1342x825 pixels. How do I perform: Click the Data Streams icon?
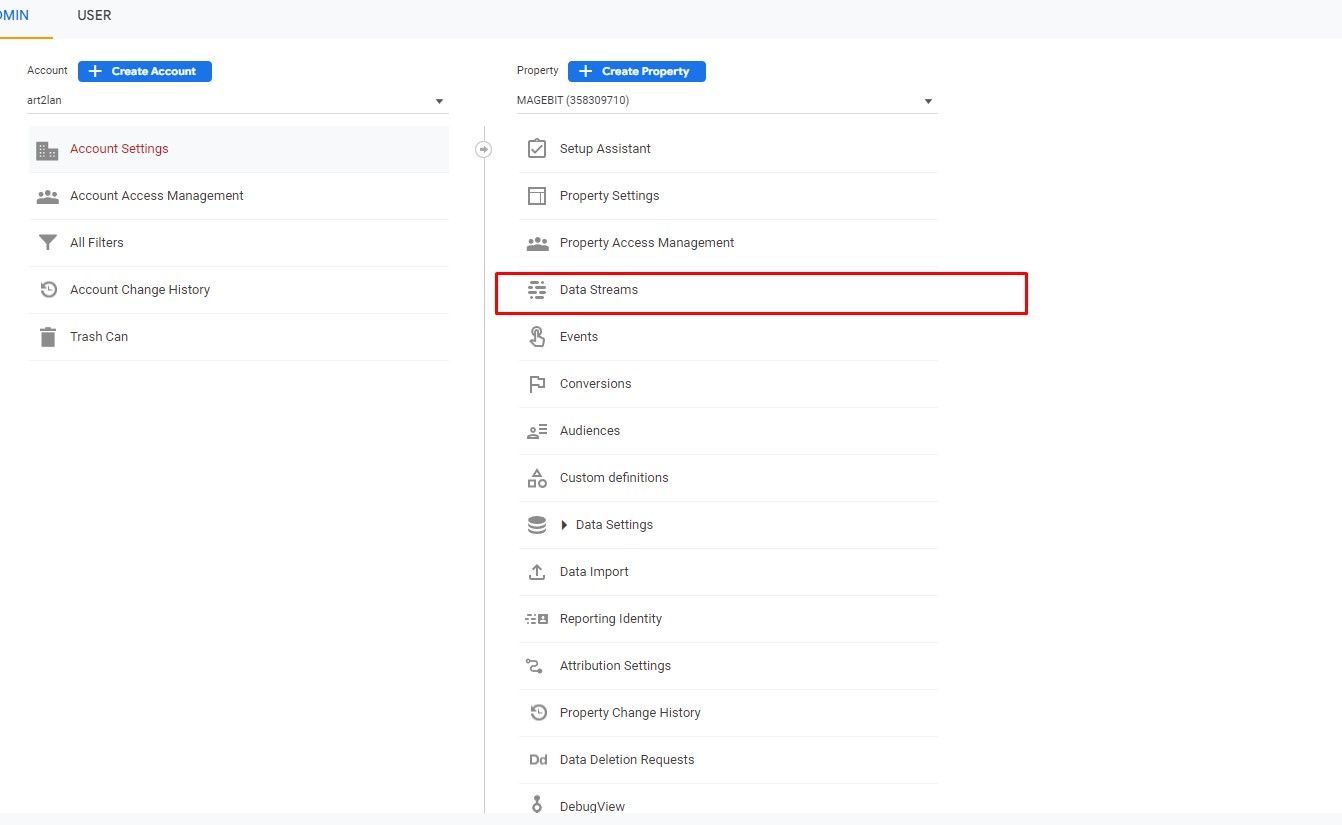[537, 290]
